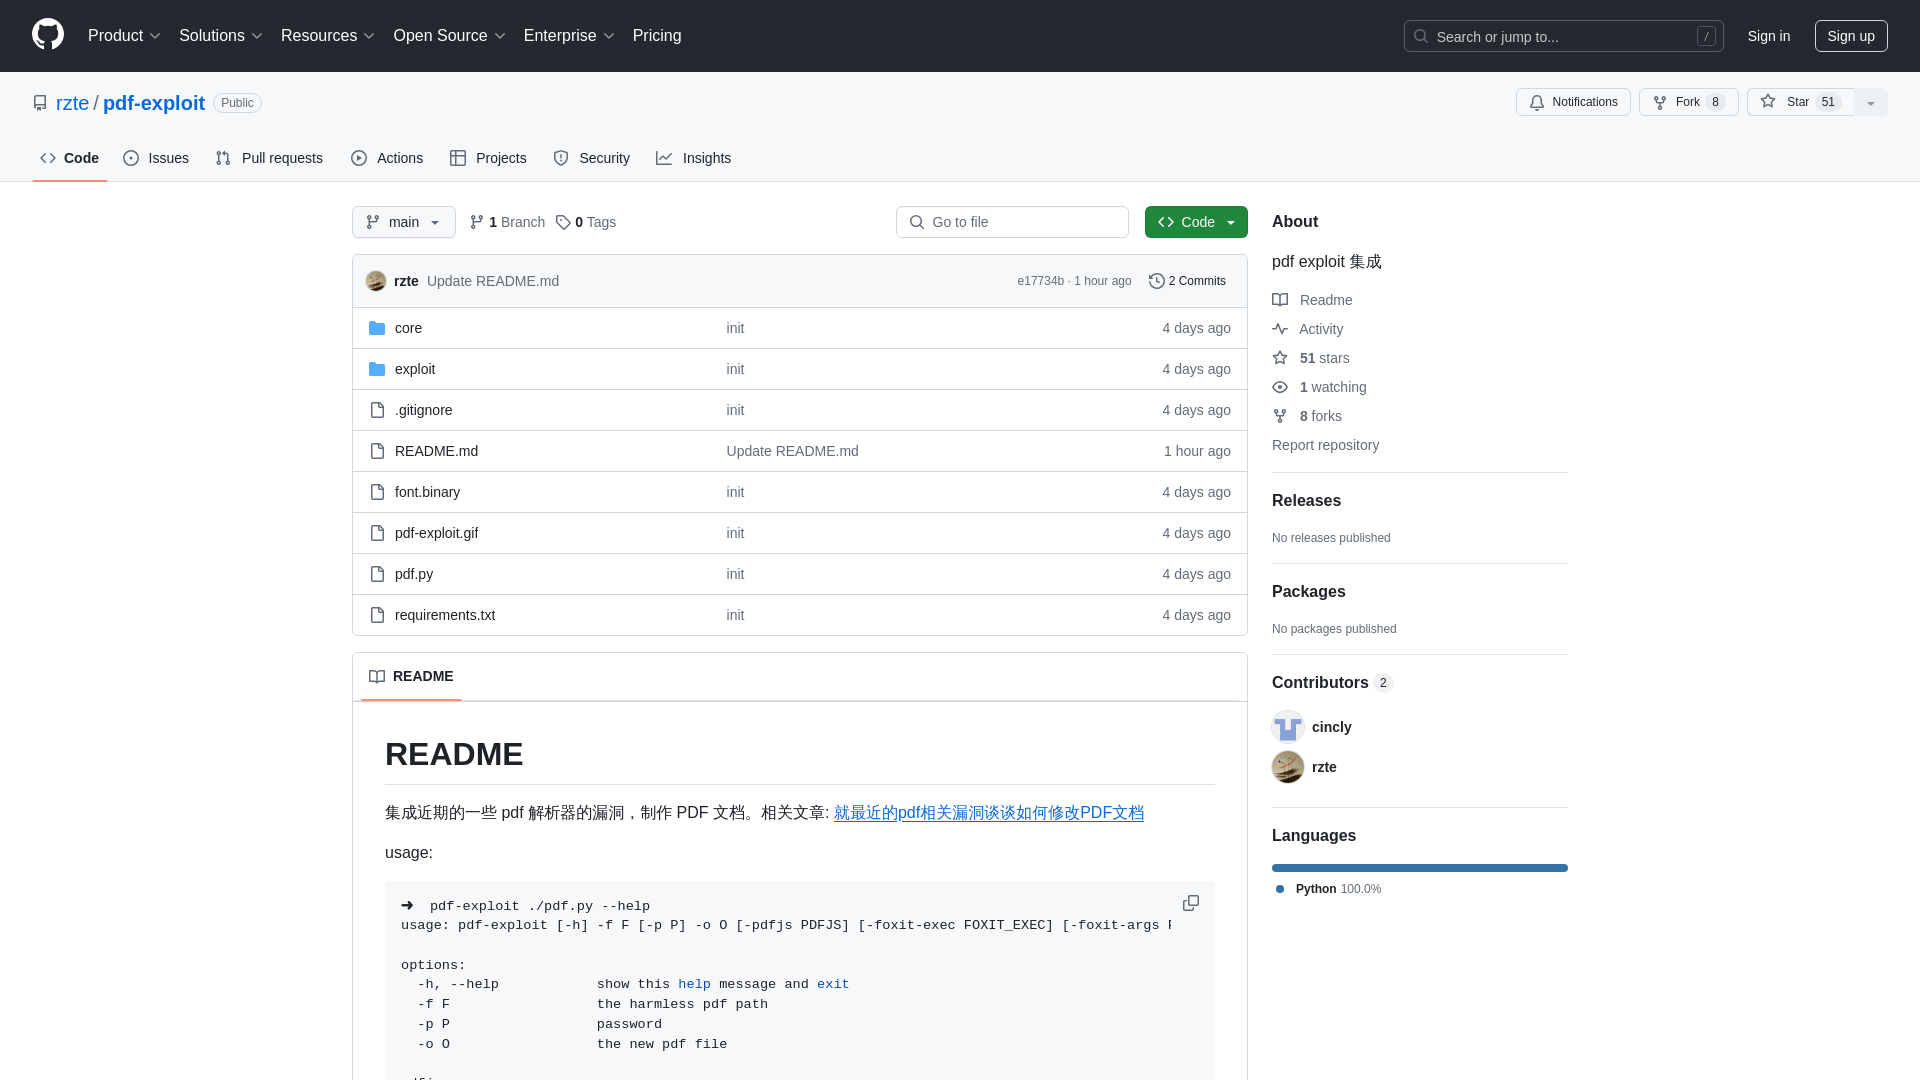Screen dimensions: 1920x1080
Task: Click the GitHub octocat logo
Action: coord(48,35)
